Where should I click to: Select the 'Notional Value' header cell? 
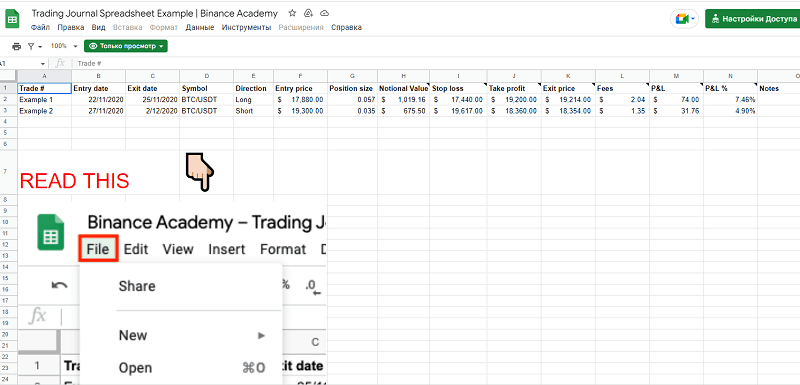pos(404,88)
